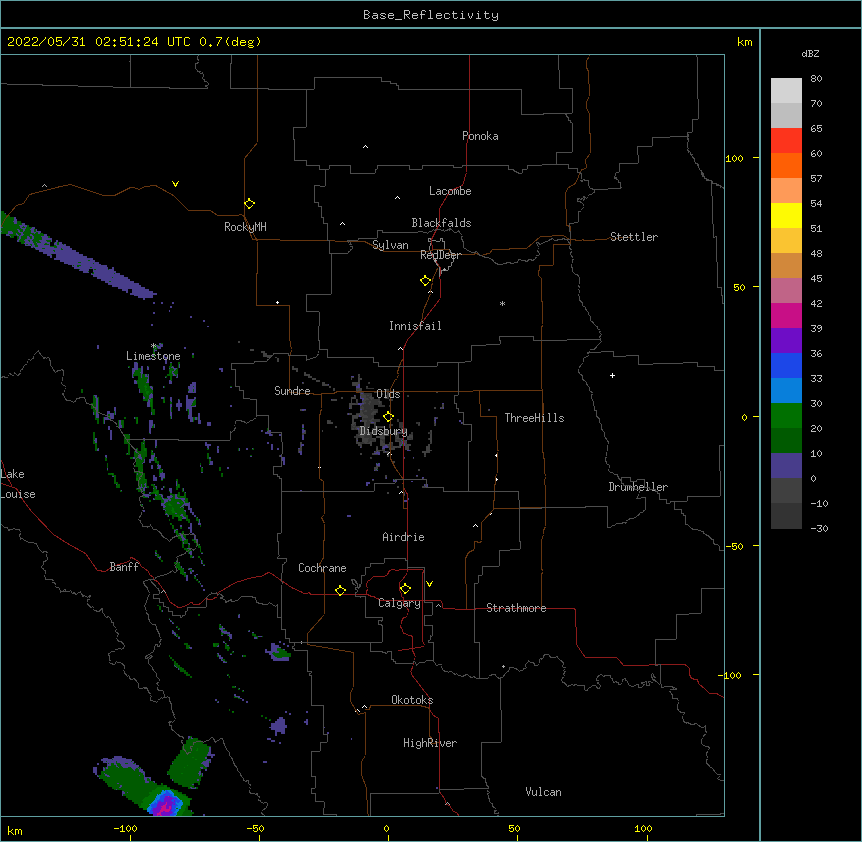Click the Strathmore label
The width and height of the screenshot is (862, 842).
point(516,608)
